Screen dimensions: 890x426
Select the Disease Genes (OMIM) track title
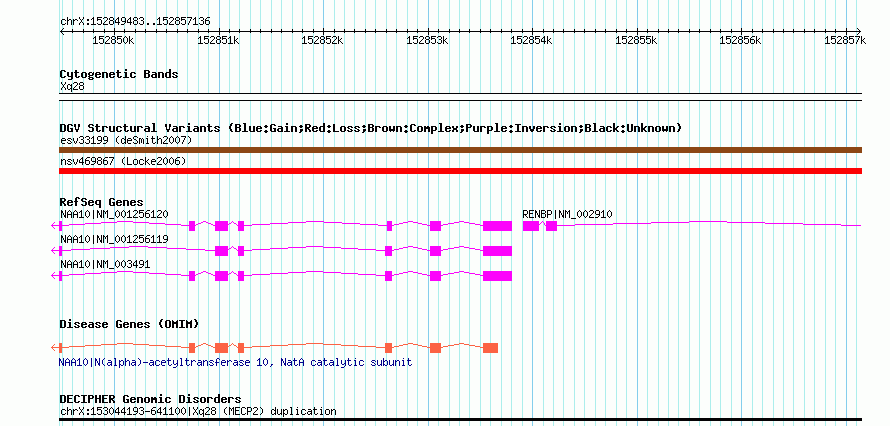pyautogui.click(x=129, y=324)
